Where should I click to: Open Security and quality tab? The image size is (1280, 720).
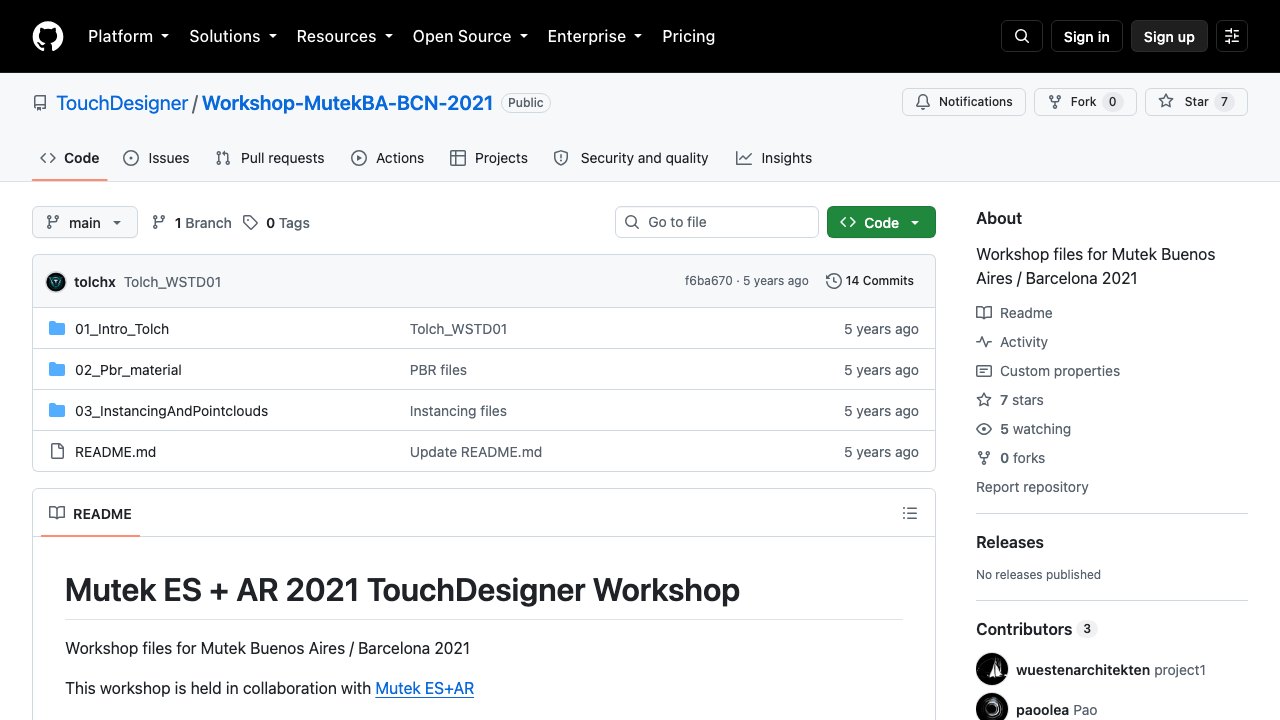[x=631, y=158]
